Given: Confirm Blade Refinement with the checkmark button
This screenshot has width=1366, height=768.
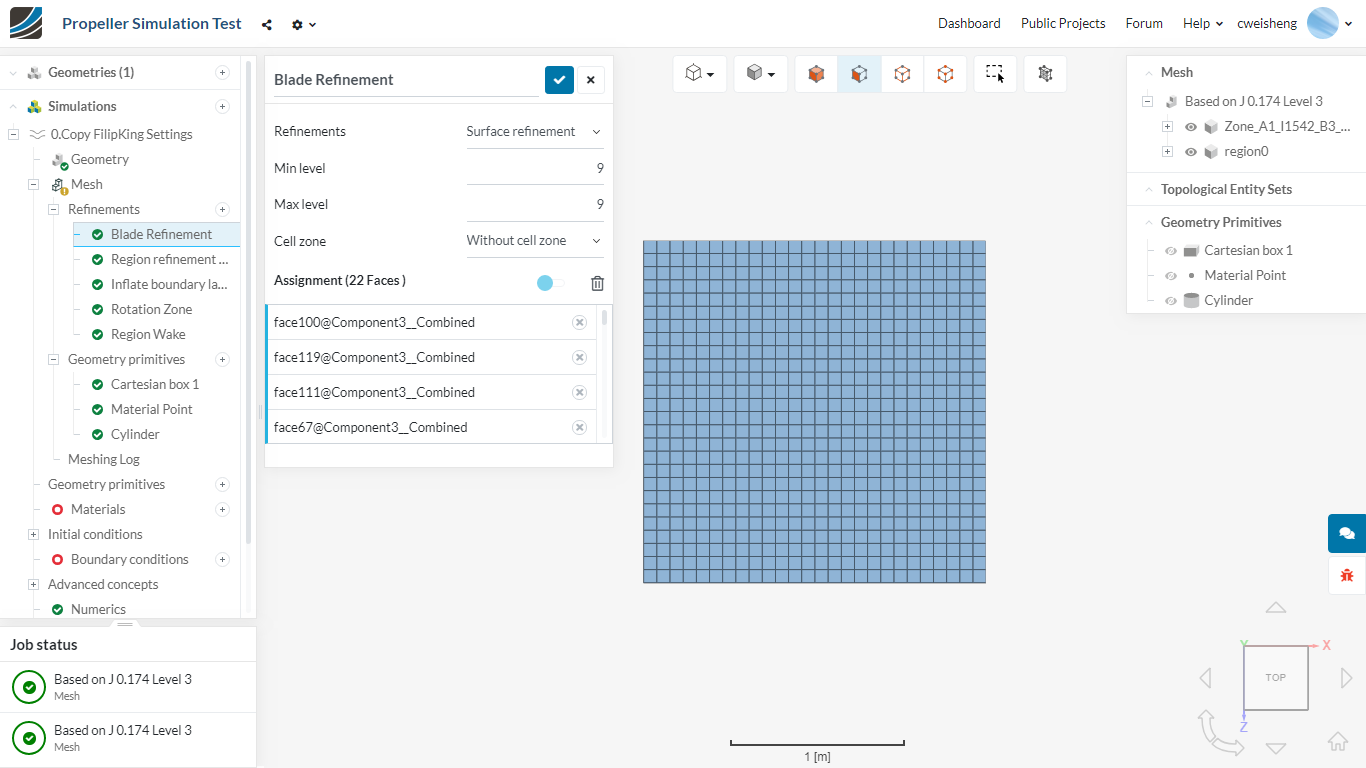Looking at the screenshot, I should pos(559,80).
